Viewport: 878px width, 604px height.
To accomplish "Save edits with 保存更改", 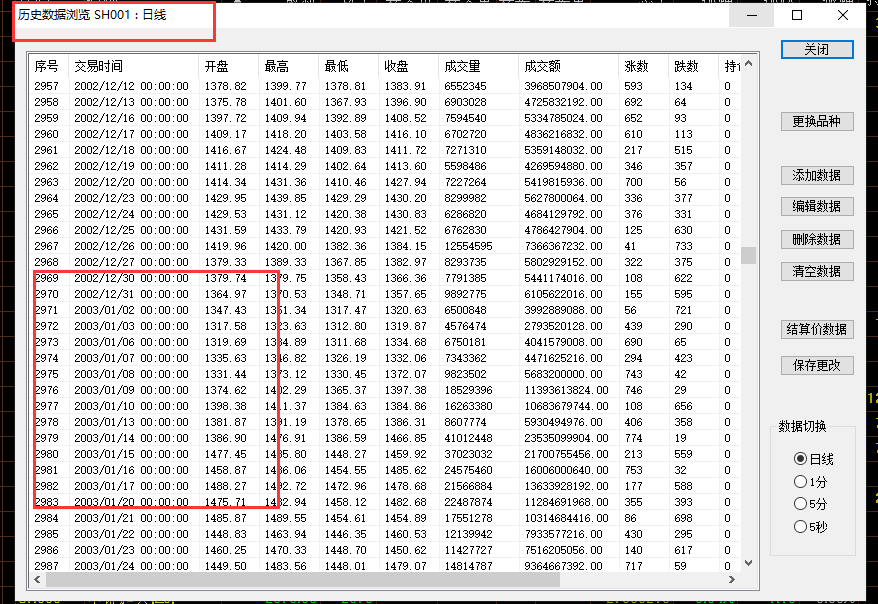I will pyautogui.click(x=817, y=365).
